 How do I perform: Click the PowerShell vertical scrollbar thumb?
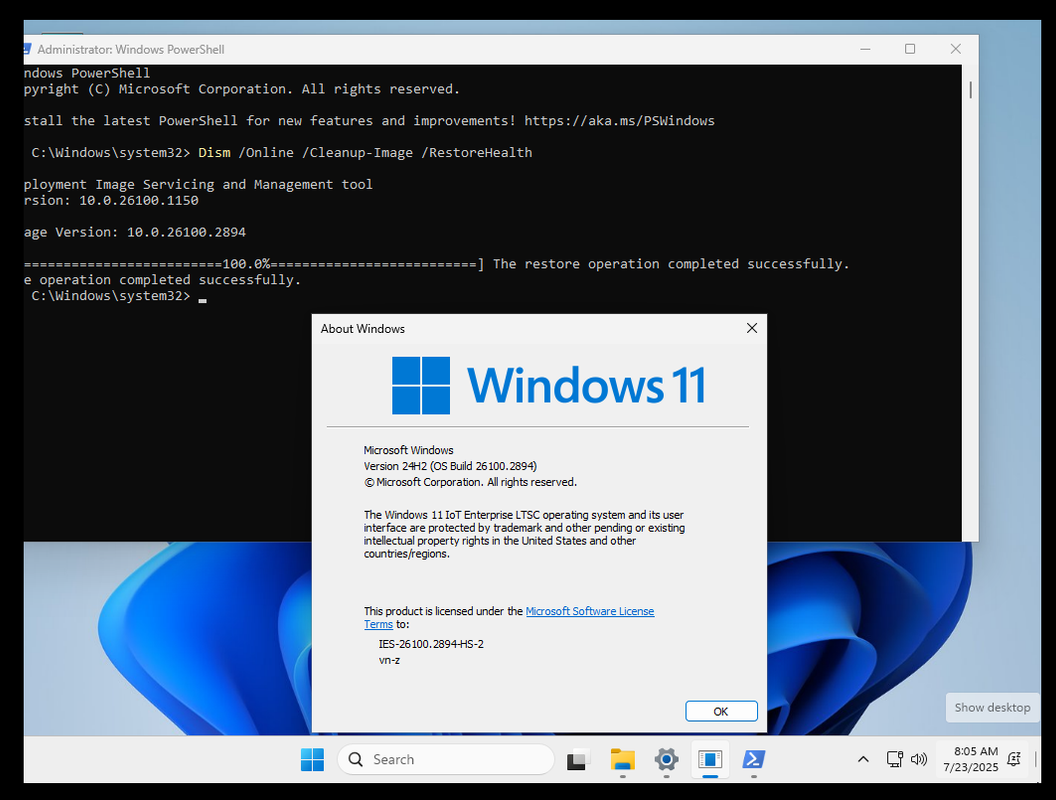tap(970, 90)
